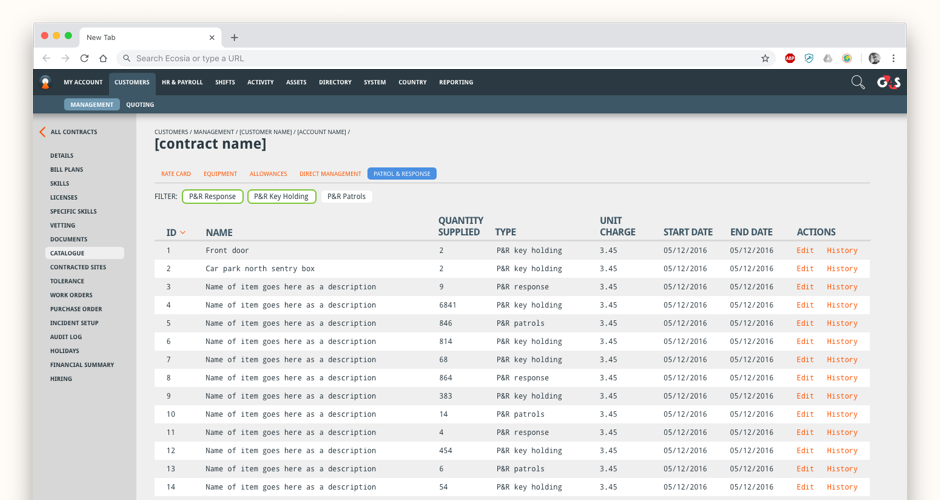This screenshot has height=500, width=940.
Task: Bookmark page with the star icon
Action: 765,59
